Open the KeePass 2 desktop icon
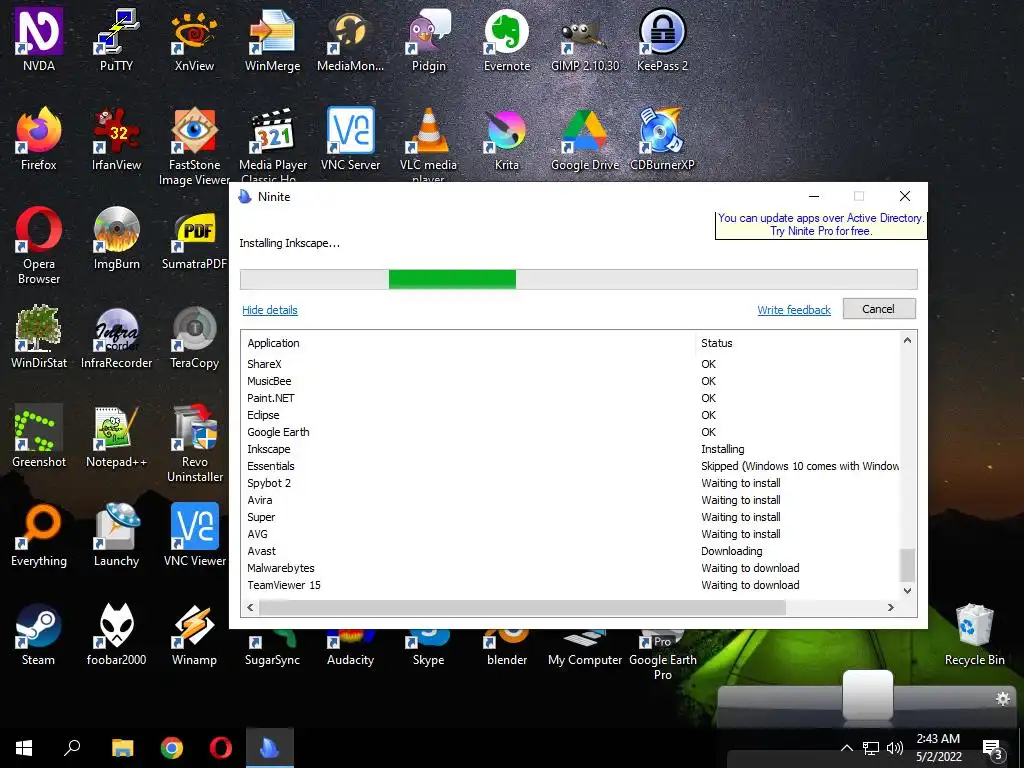Viewport: 1024px width, 768px height. [662, 39]
